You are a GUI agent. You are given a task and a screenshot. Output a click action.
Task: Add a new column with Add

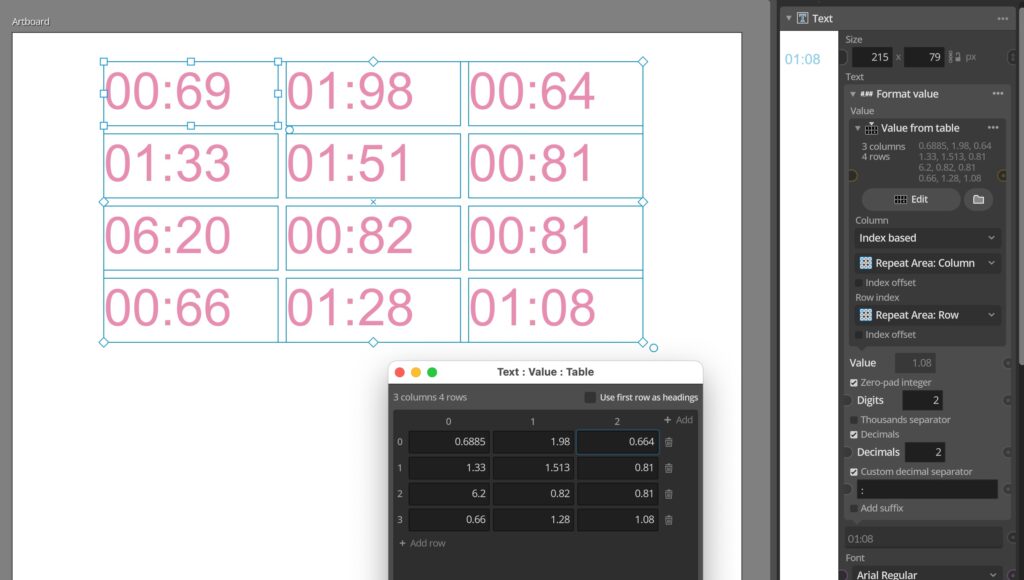tap(678, 420)
